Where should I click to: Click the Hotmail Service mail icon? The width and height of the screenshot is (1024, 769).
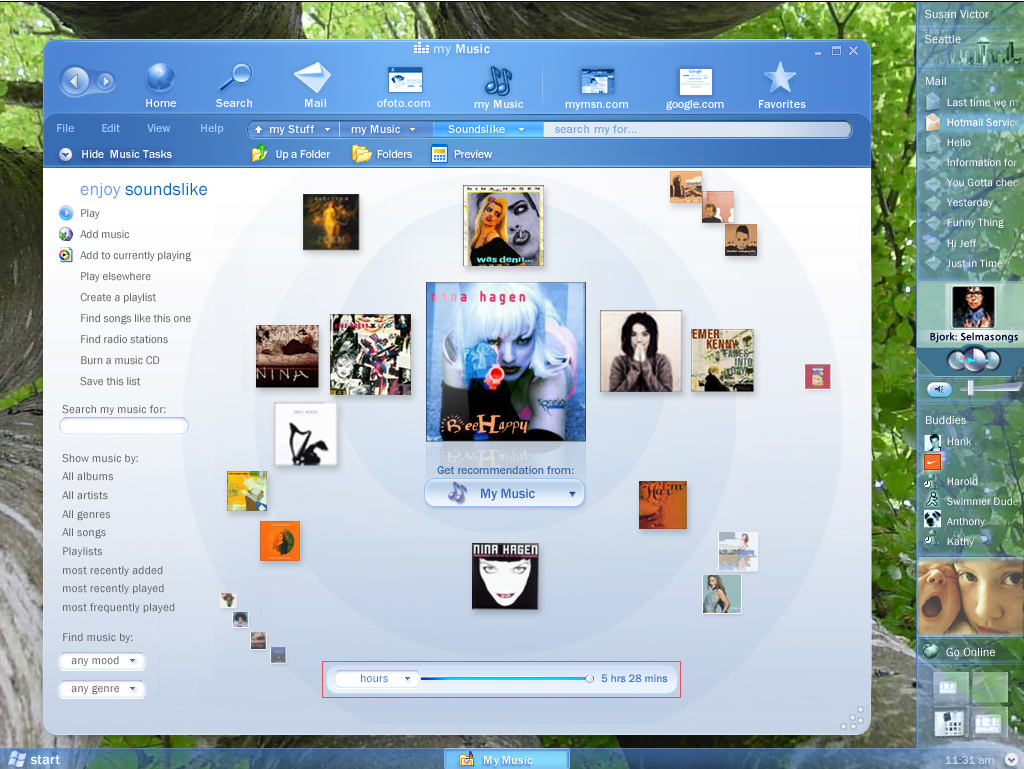tap(933, 121)
